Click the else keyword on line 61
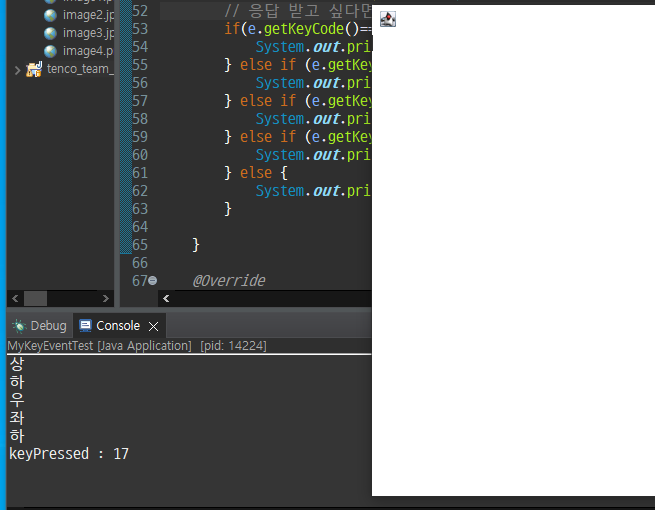 (x=256, y=173)
